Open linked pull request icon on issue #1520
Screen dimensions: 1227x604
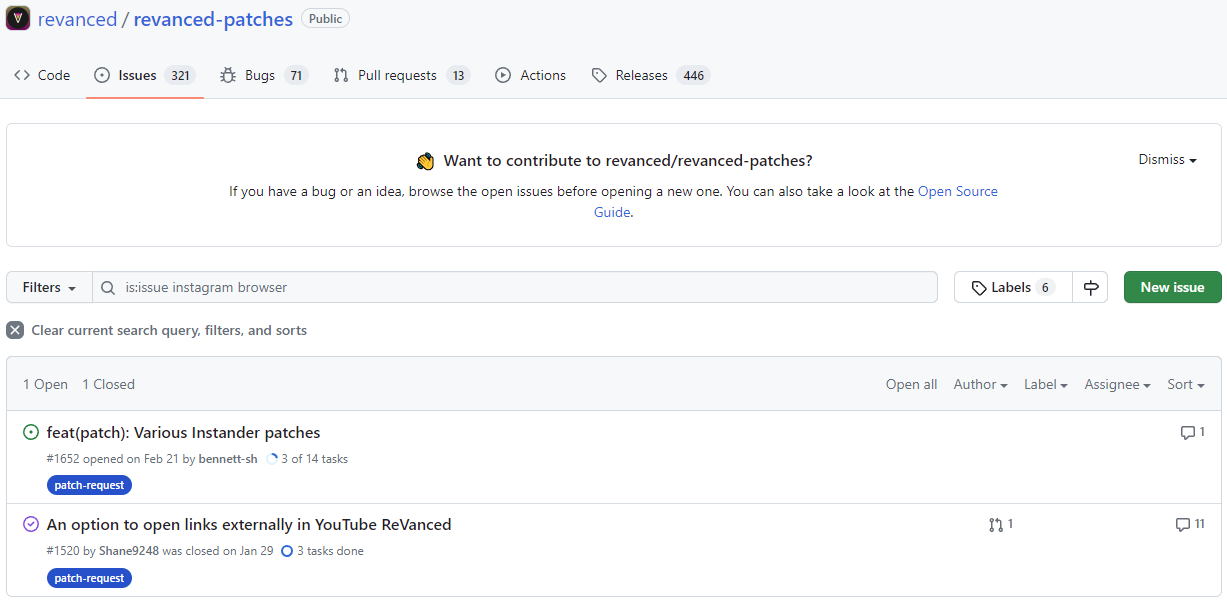[1000, 524]
